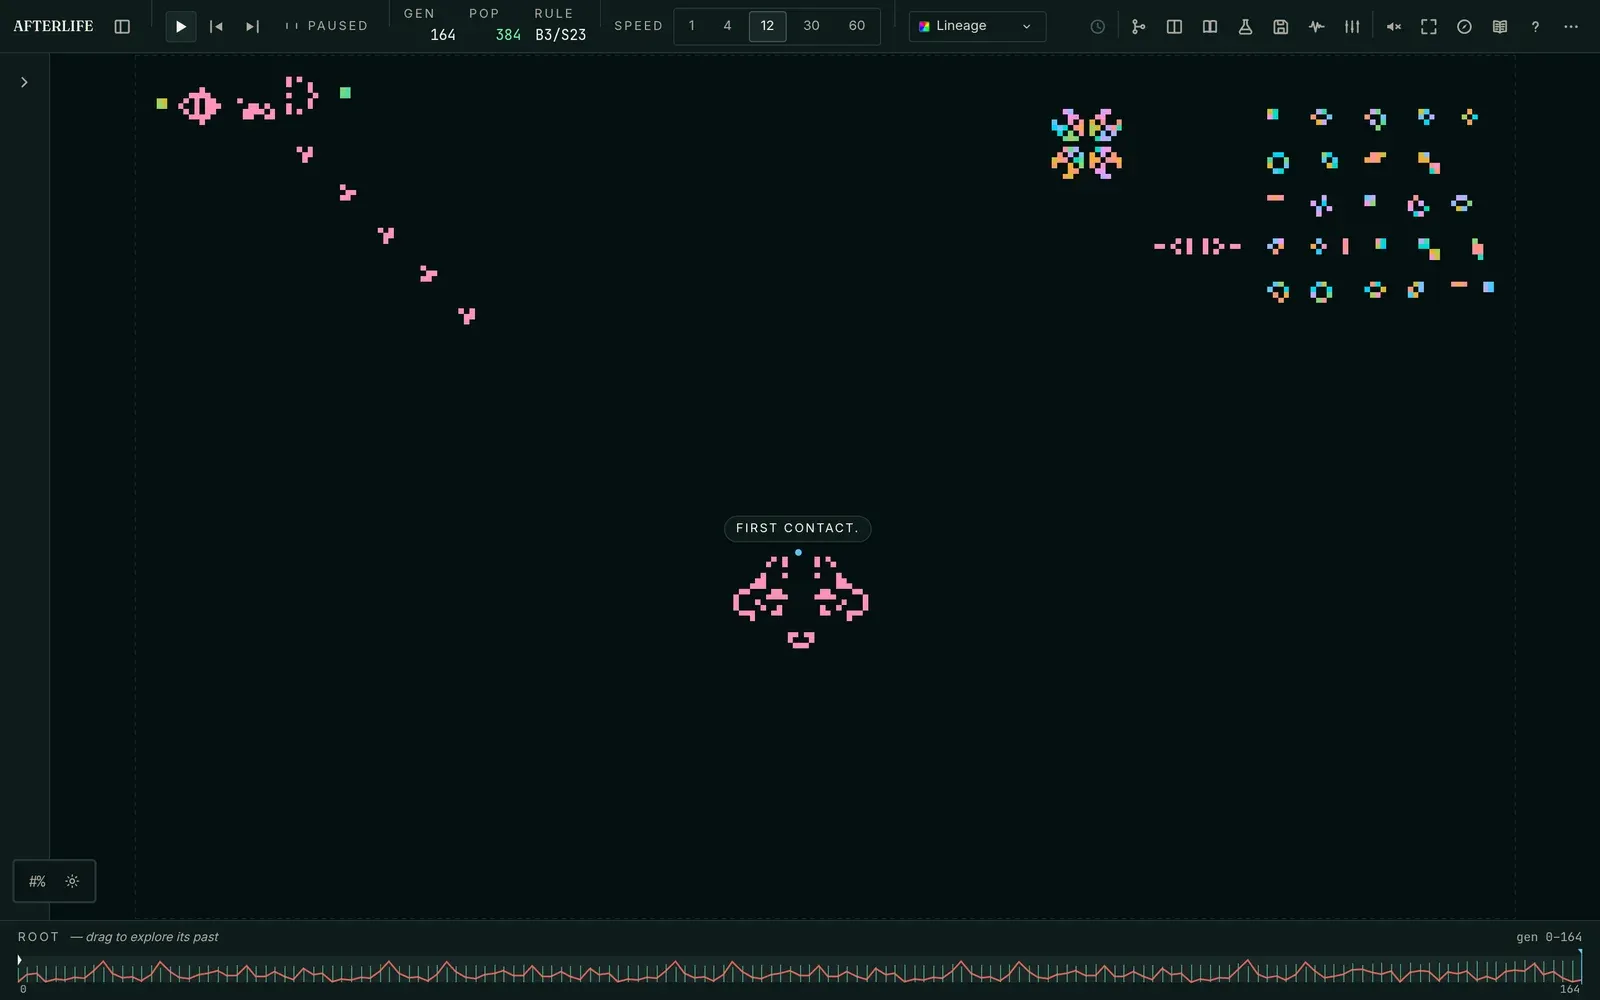Click the branch fork icon

[x=1138, y=27]
